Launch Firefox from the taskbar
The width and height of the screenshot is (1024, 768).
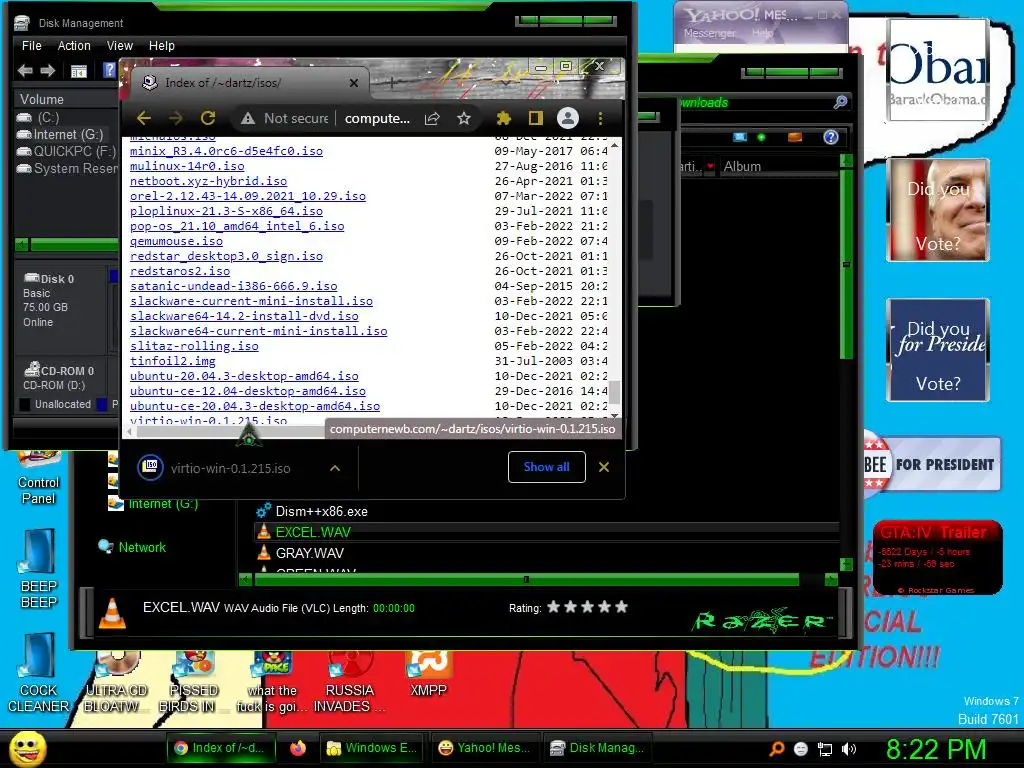pyautogui.click(x=298, y=748)
